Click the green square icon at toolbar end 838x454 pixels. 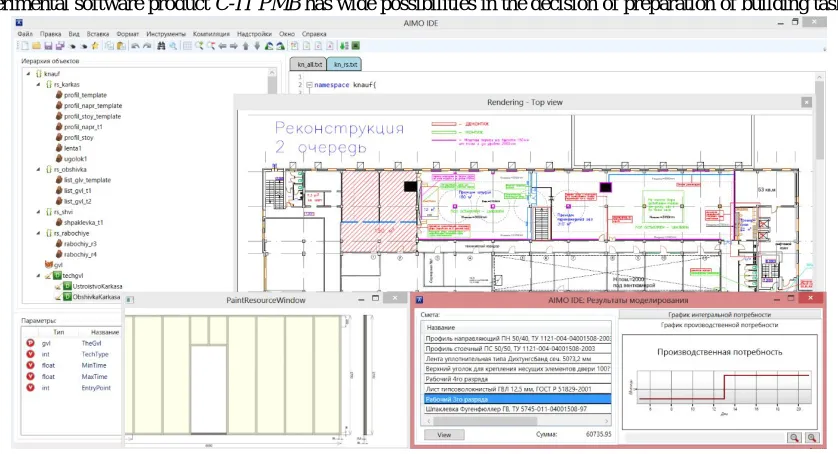click(x=356, y=46)
